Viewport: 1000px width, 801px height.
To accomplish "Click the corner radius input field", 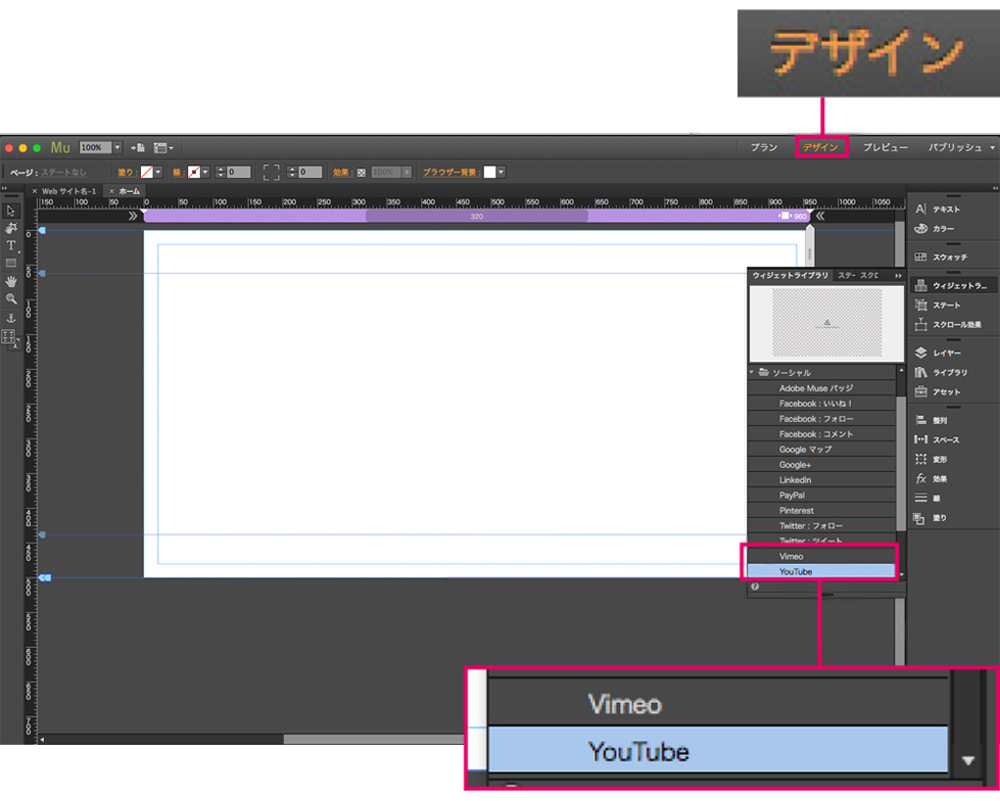I will point(310,172).
